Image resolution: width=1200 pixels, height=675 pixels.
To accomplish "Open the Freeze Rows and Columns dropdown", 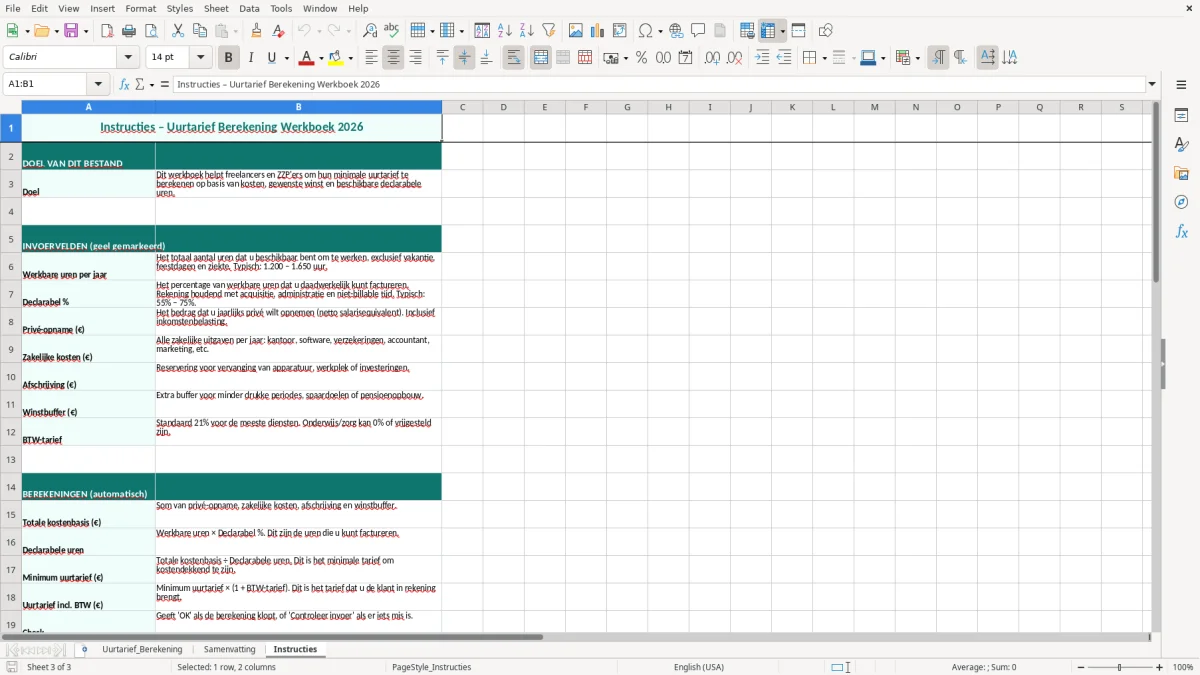I will click(x=783, y=31).
